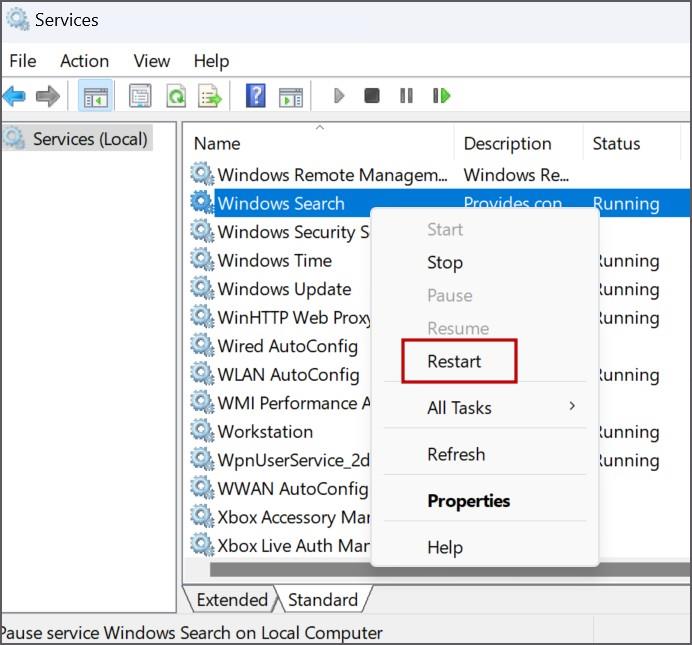Click gear icon beside WpnUserService
This screenshot has height=645, width=692.
tap(202, 460)
